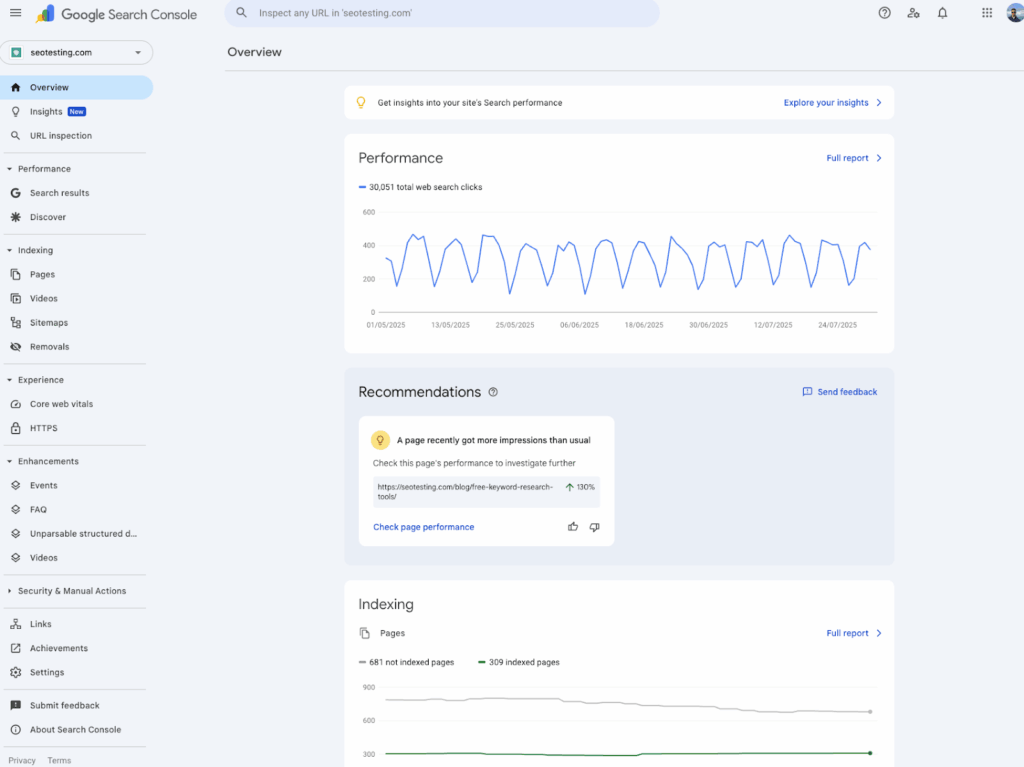Screen dimensions: 1024x767
Task: Collapse the Experience sidebar section
Action: tap(9, 380)
